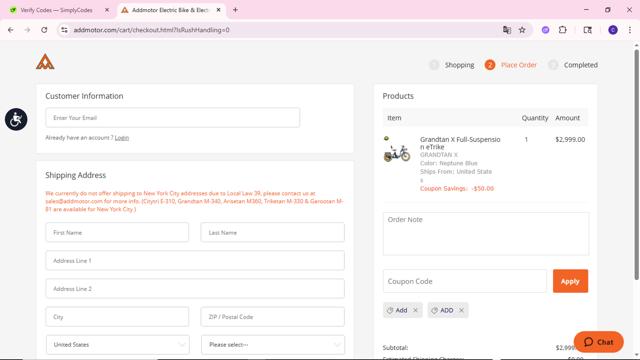
Task: Bookmark this page with the star
Action: 522,30
